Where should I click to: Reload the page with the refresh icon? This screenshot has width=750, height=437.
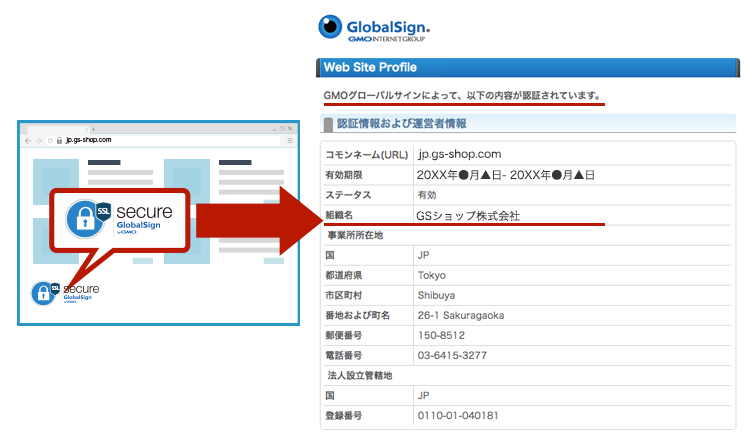click(49, 141)
